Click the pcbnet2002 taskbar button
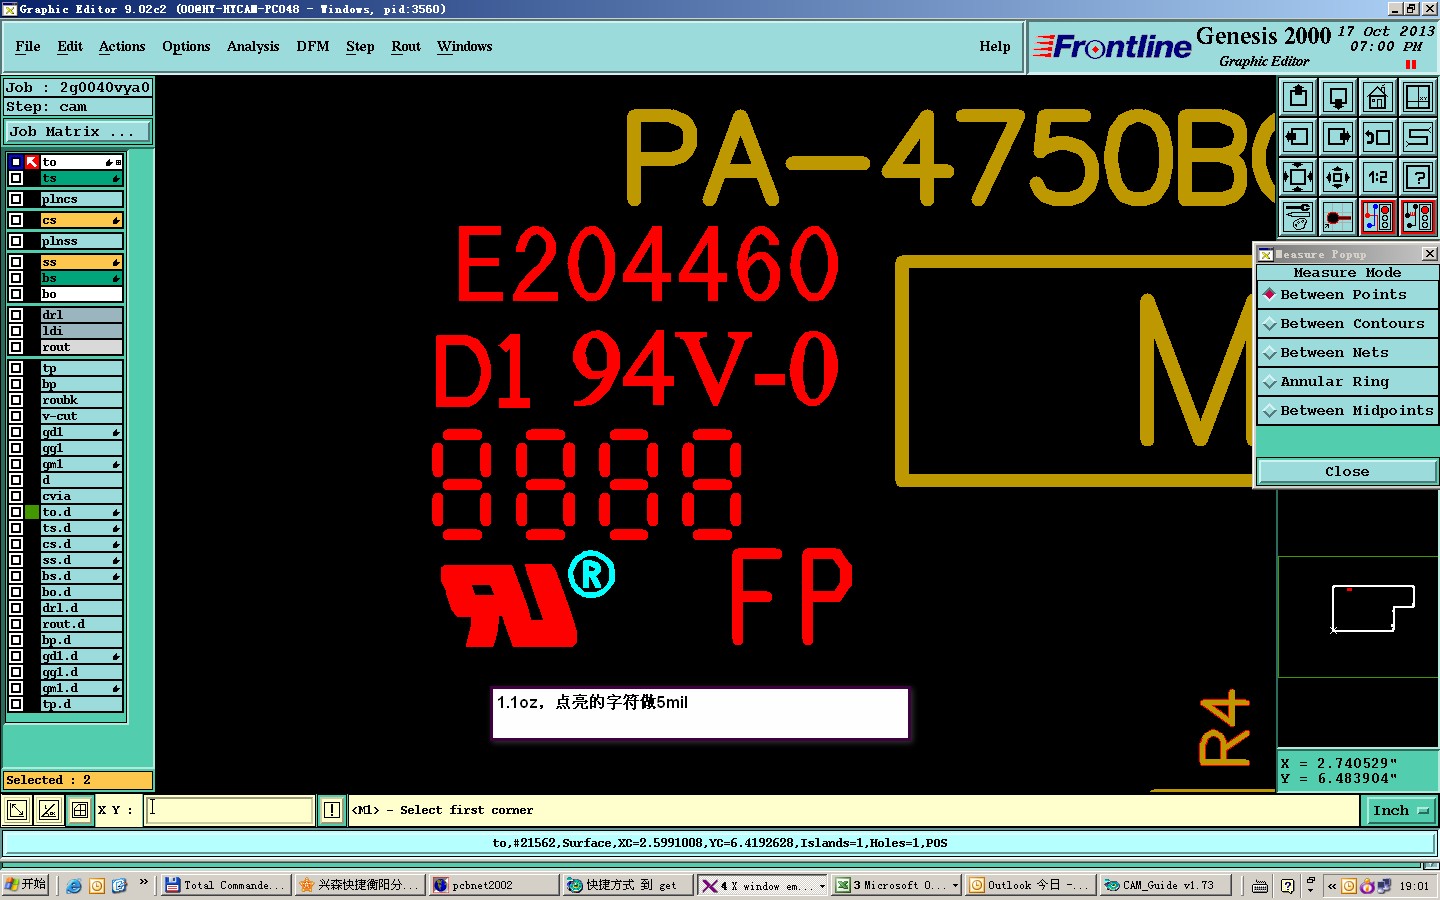Image resolution: width=1440 pixels, height=900 pixels. [493, 885]
